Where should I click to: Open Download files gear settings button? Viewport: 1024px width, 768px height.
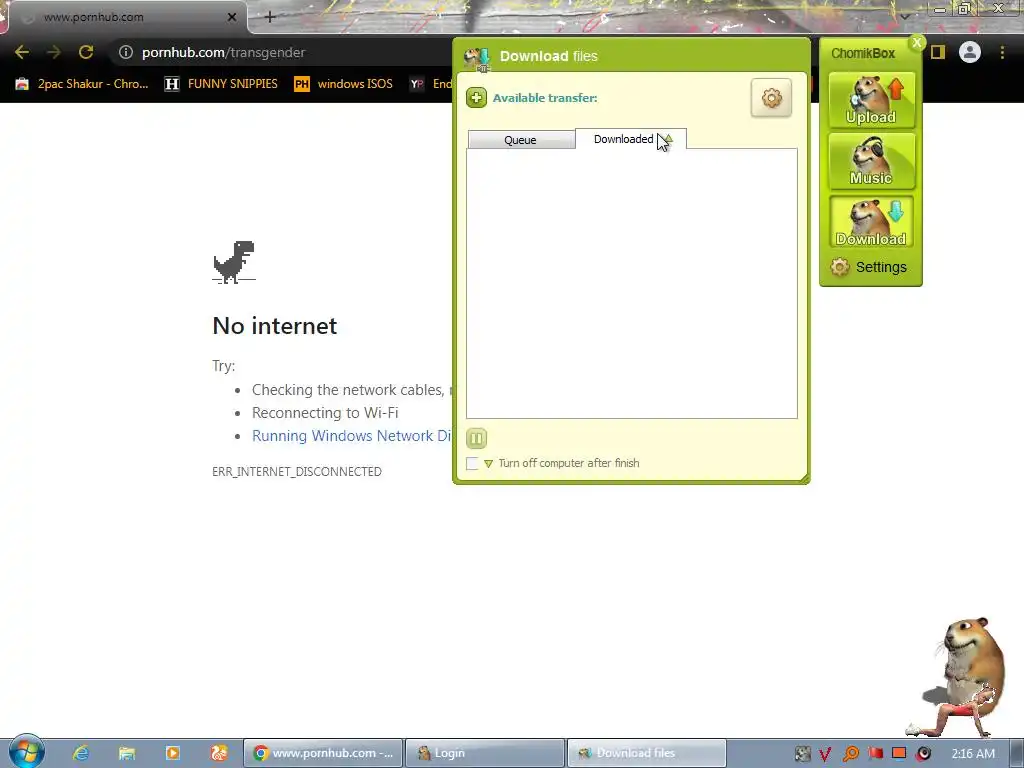click(x=771, y=98)
